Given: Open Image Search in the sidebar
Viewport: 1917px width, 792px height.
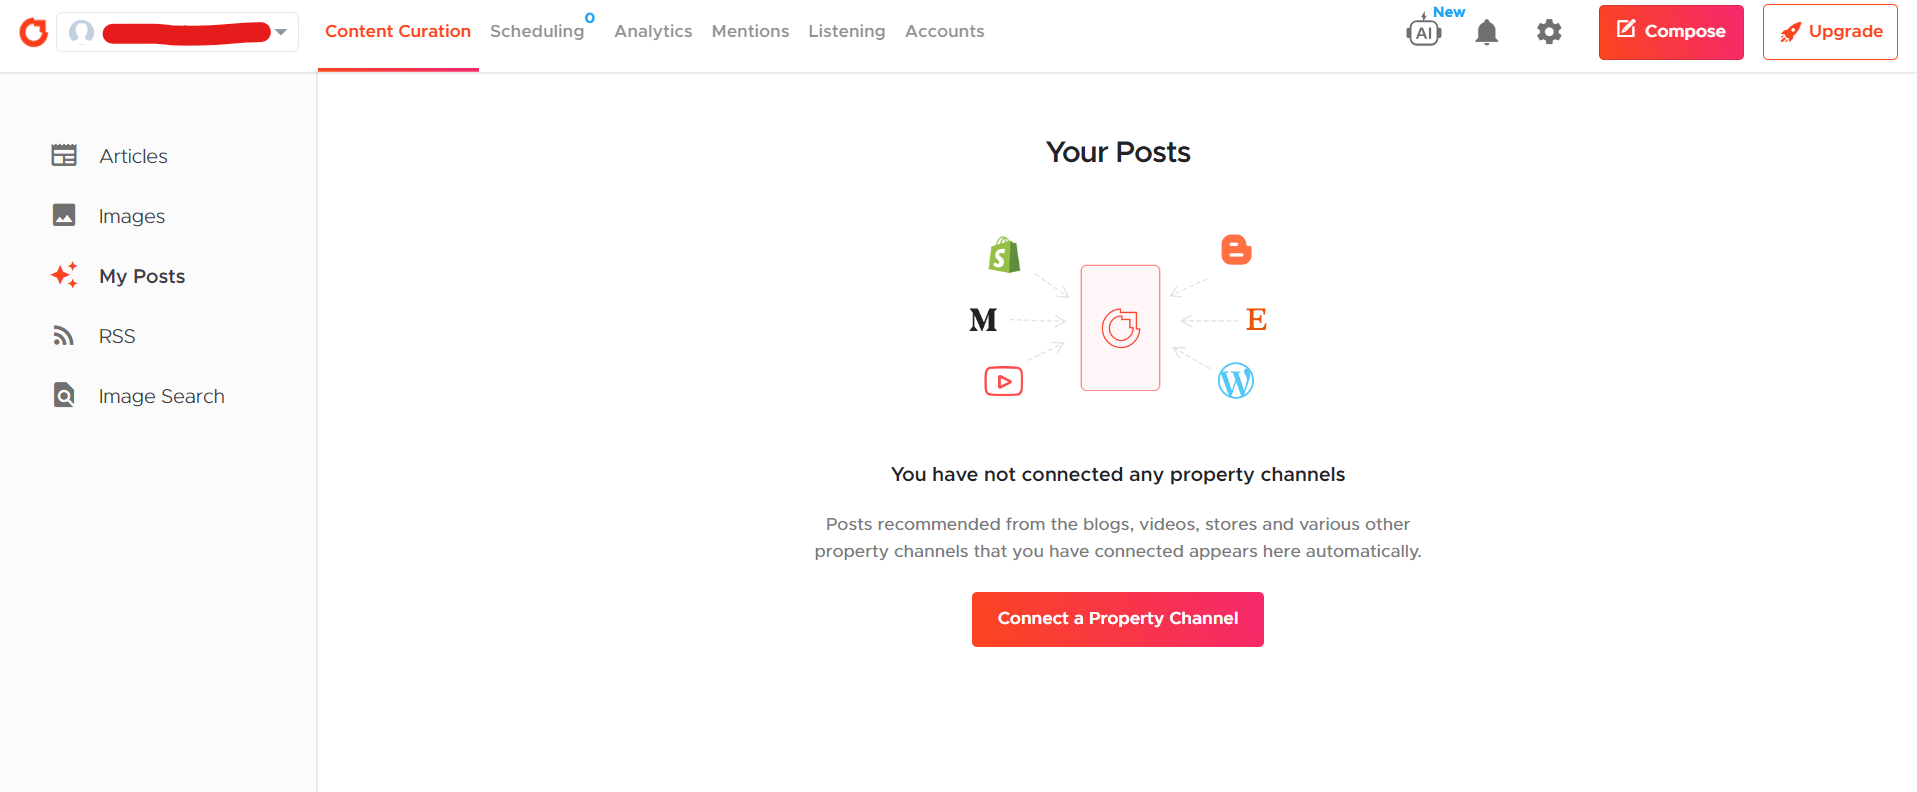Looking at the screenshot, I should 161,396.
